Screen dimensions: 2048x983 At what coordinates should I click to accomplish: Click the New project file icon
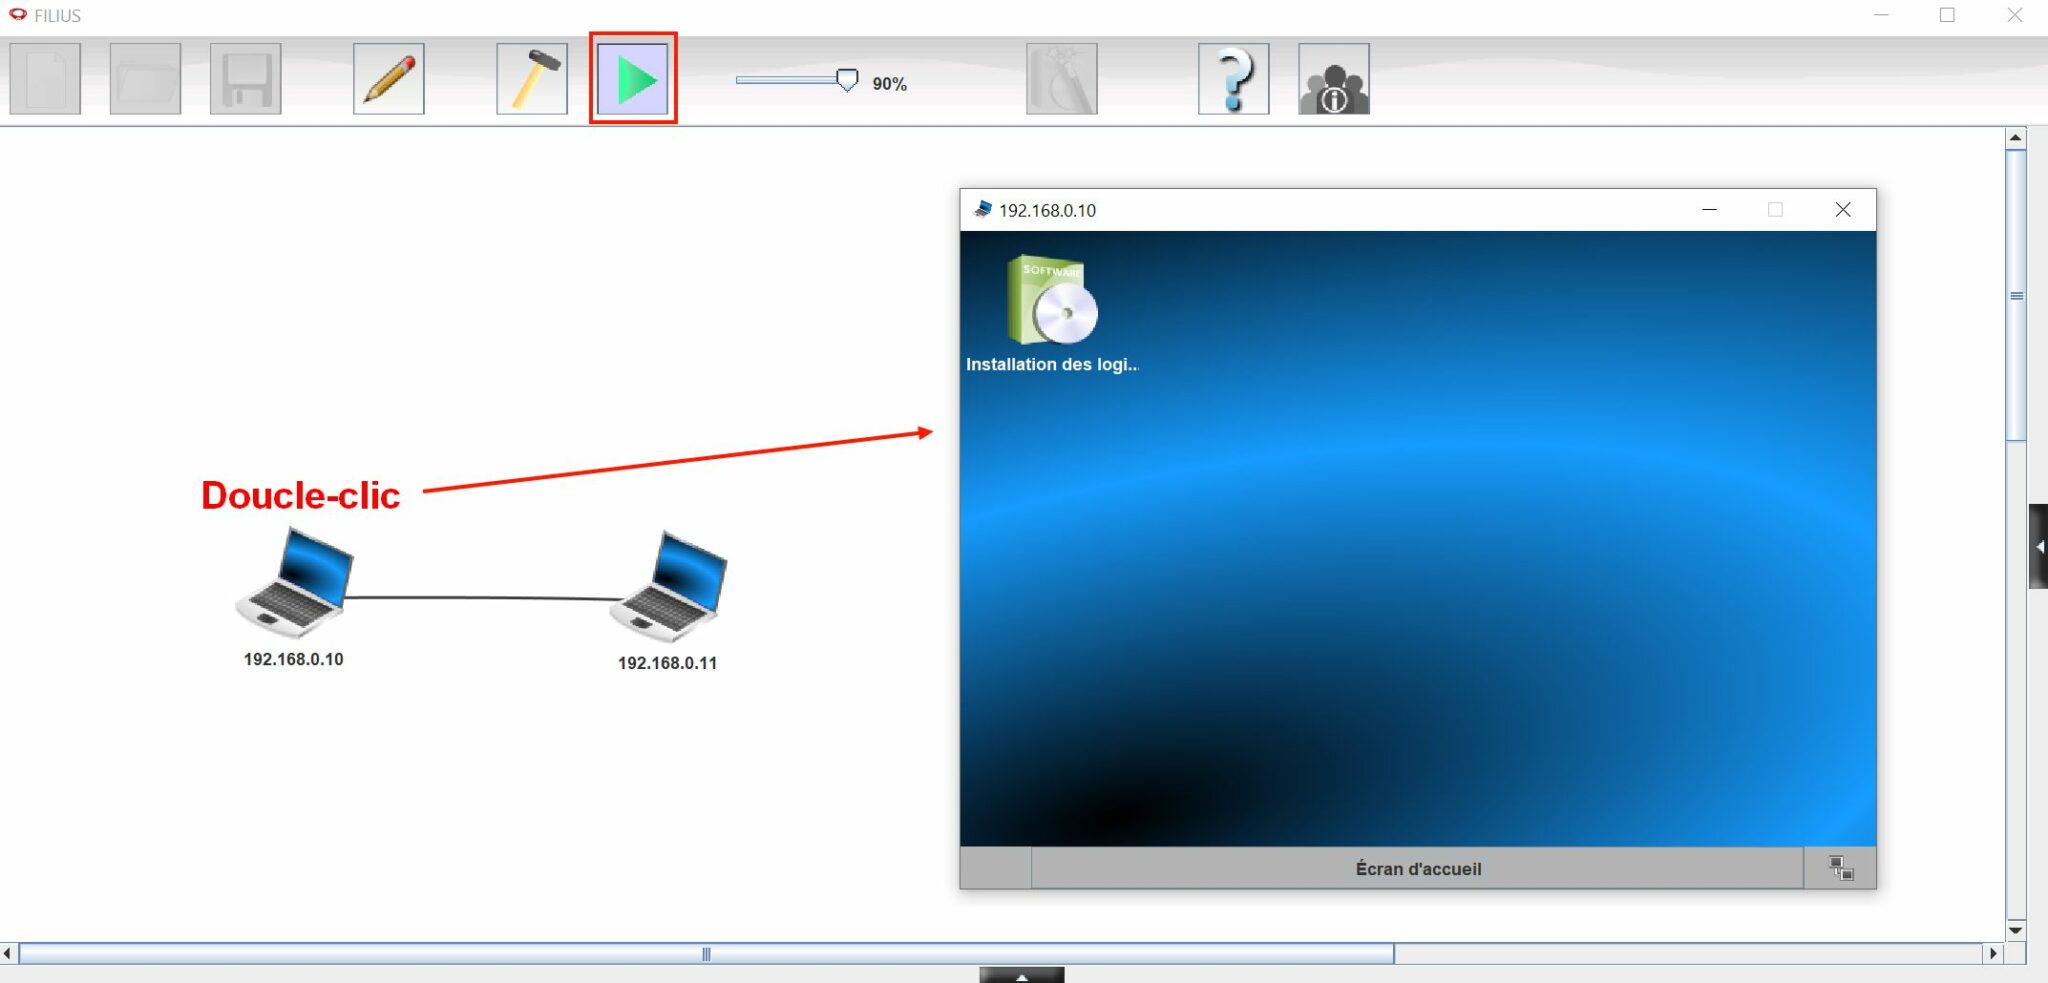click(x=45, y=79)
